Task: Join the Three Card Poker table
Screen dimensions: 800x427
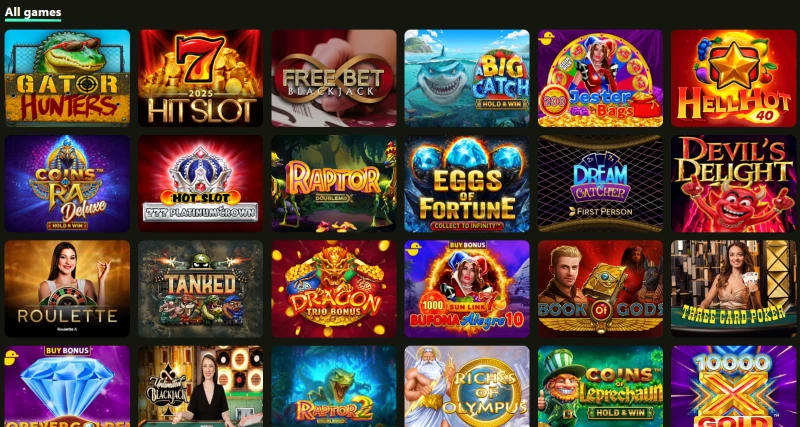Action: pyautogui.click(x=733, y=289)
